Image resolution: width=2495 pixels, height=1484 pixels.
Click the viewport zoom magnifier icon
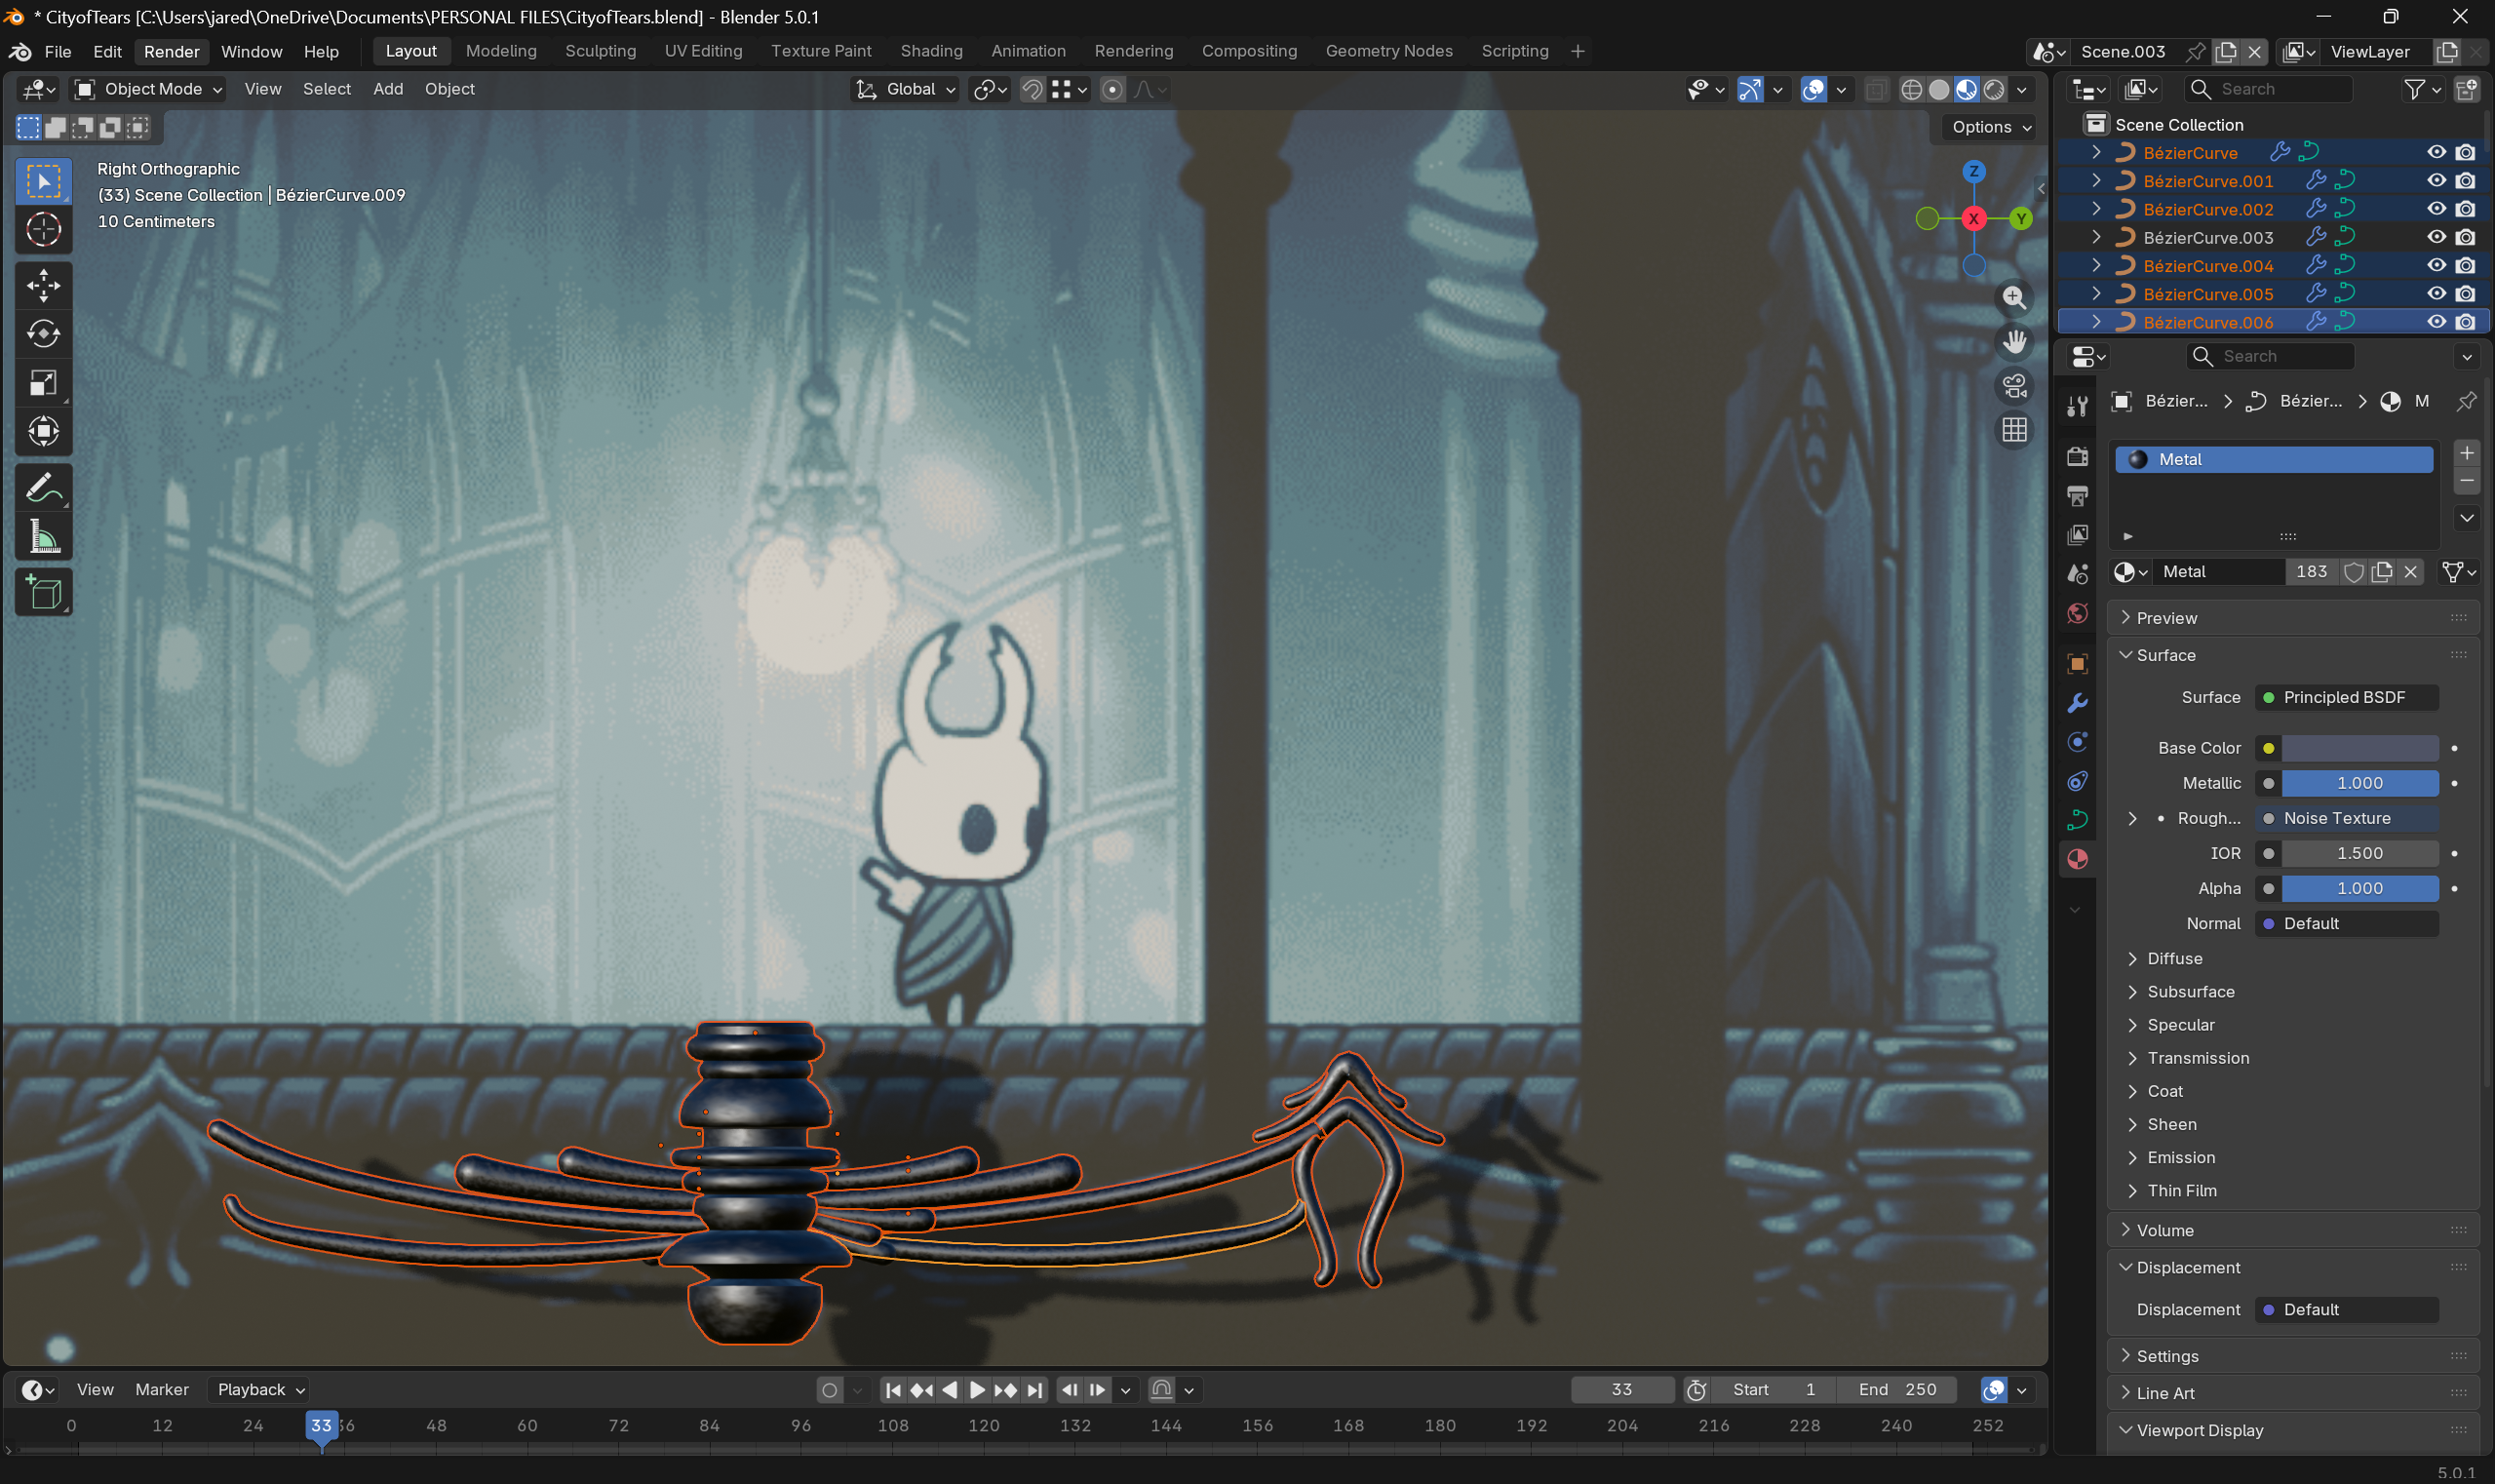click(2014, 298)
